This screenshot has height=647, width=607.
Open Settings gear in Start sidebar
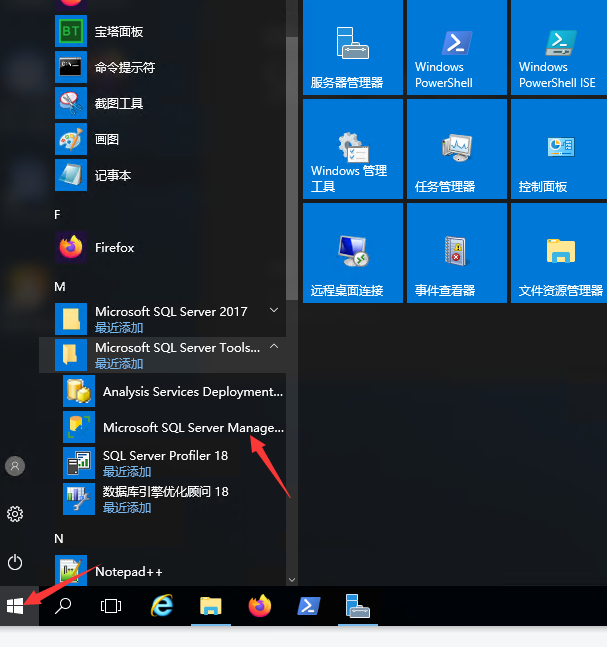coord(15,514)
